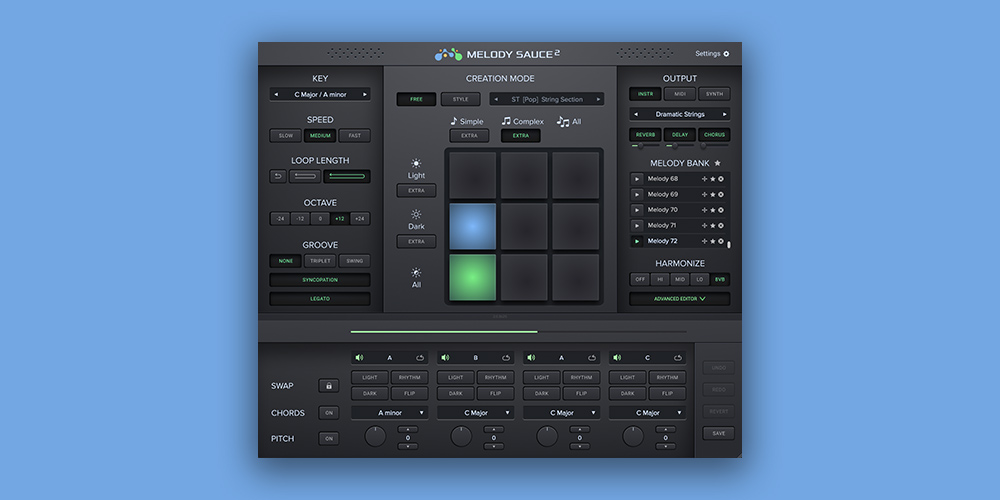The image size is (1000, 500).
Task: Open the A minor chord dropdown
Action: click(x=389, y=412)
